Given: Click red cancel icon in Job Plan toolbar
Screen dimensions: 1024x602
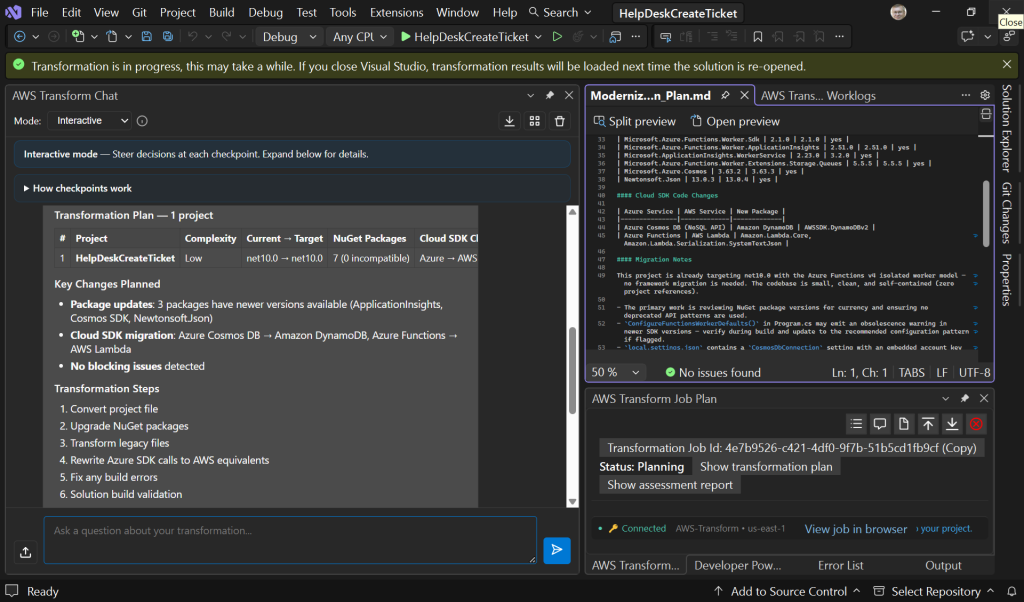Looking at the screenshot, I should (976, 424).
